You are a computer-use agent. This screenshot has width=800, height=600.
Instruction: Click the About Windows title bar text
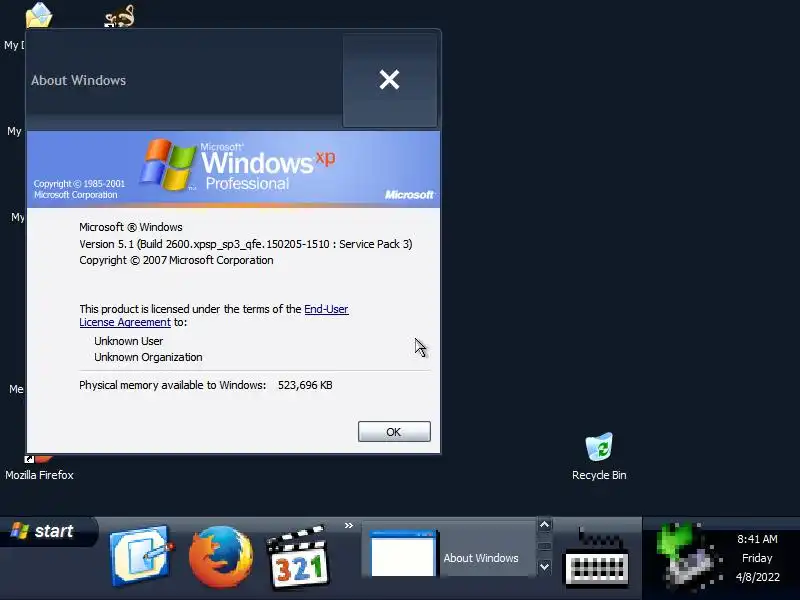click(x=78, y=80)
